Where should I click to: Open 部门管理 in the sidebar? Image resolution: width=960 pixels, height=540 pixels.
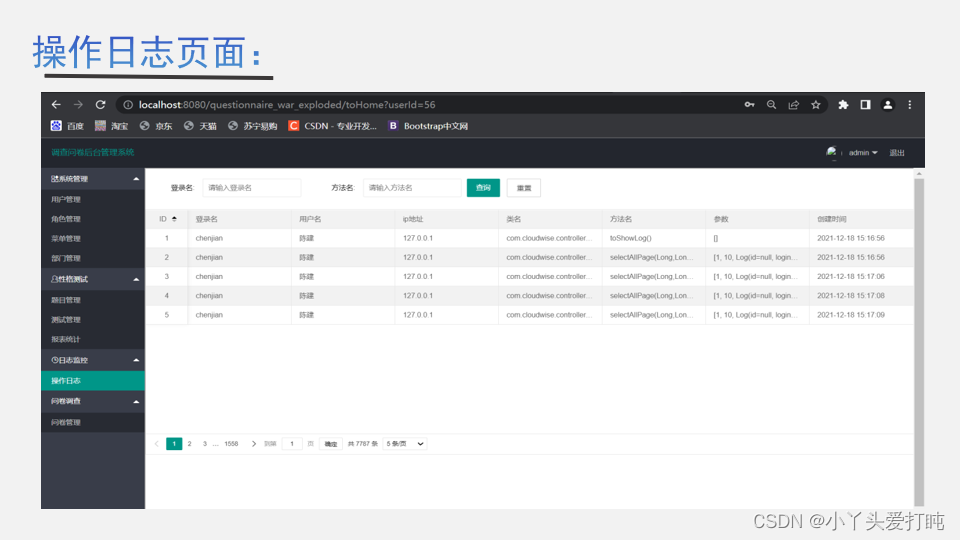(x=66, y=258)
